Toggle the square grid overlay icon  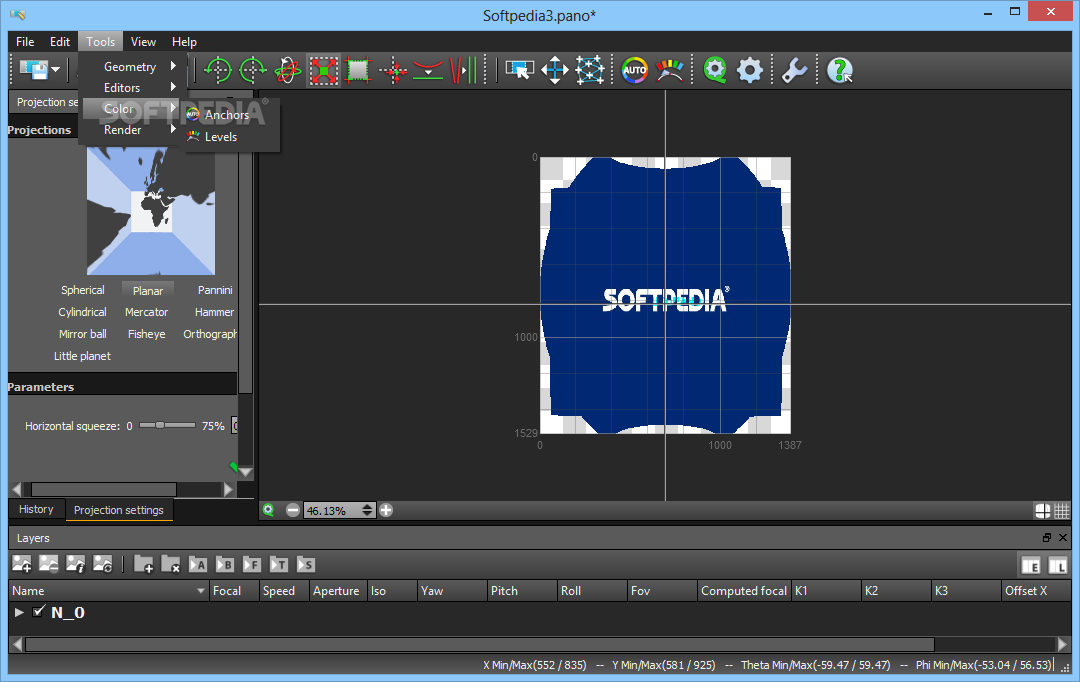[x=1061, y=510]
